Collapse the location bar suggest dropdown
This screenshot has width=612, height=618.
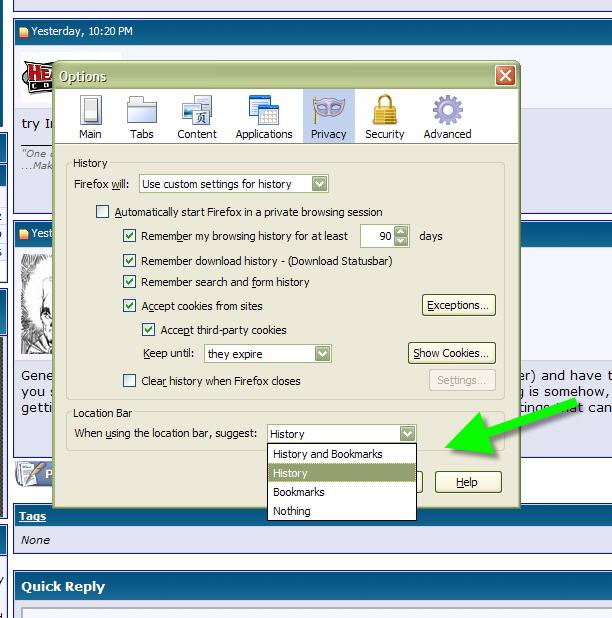tap(407, 434)
